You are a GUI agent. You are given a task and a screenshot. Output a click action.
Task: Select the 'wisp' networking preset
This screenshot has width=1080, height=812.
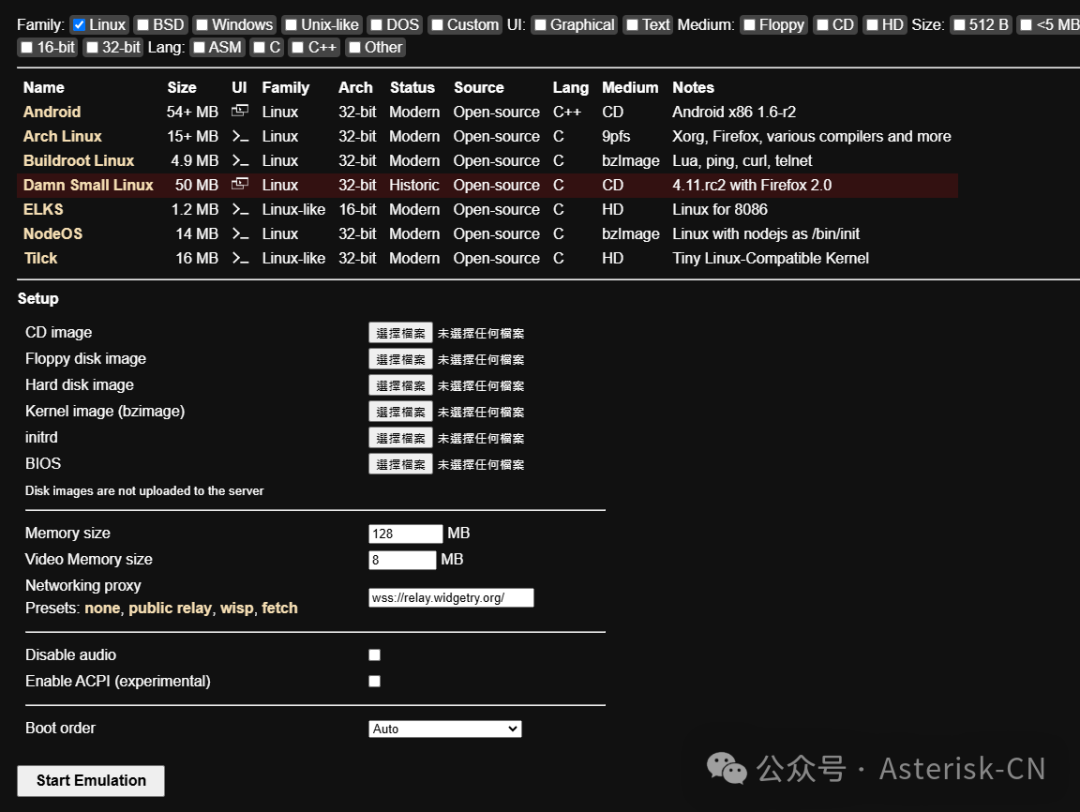pos(237,608)
